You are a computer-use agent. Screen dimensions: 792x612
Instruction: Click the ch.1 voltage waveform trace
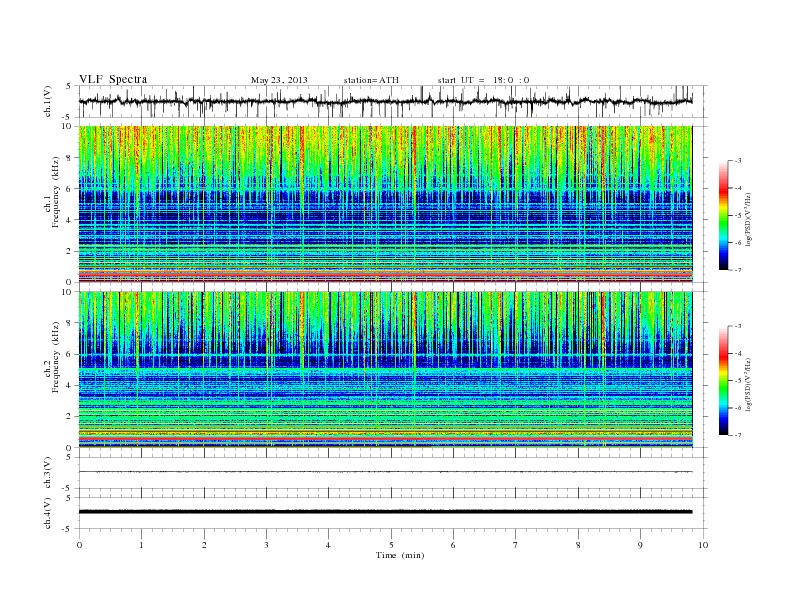[x=385, y=101]
